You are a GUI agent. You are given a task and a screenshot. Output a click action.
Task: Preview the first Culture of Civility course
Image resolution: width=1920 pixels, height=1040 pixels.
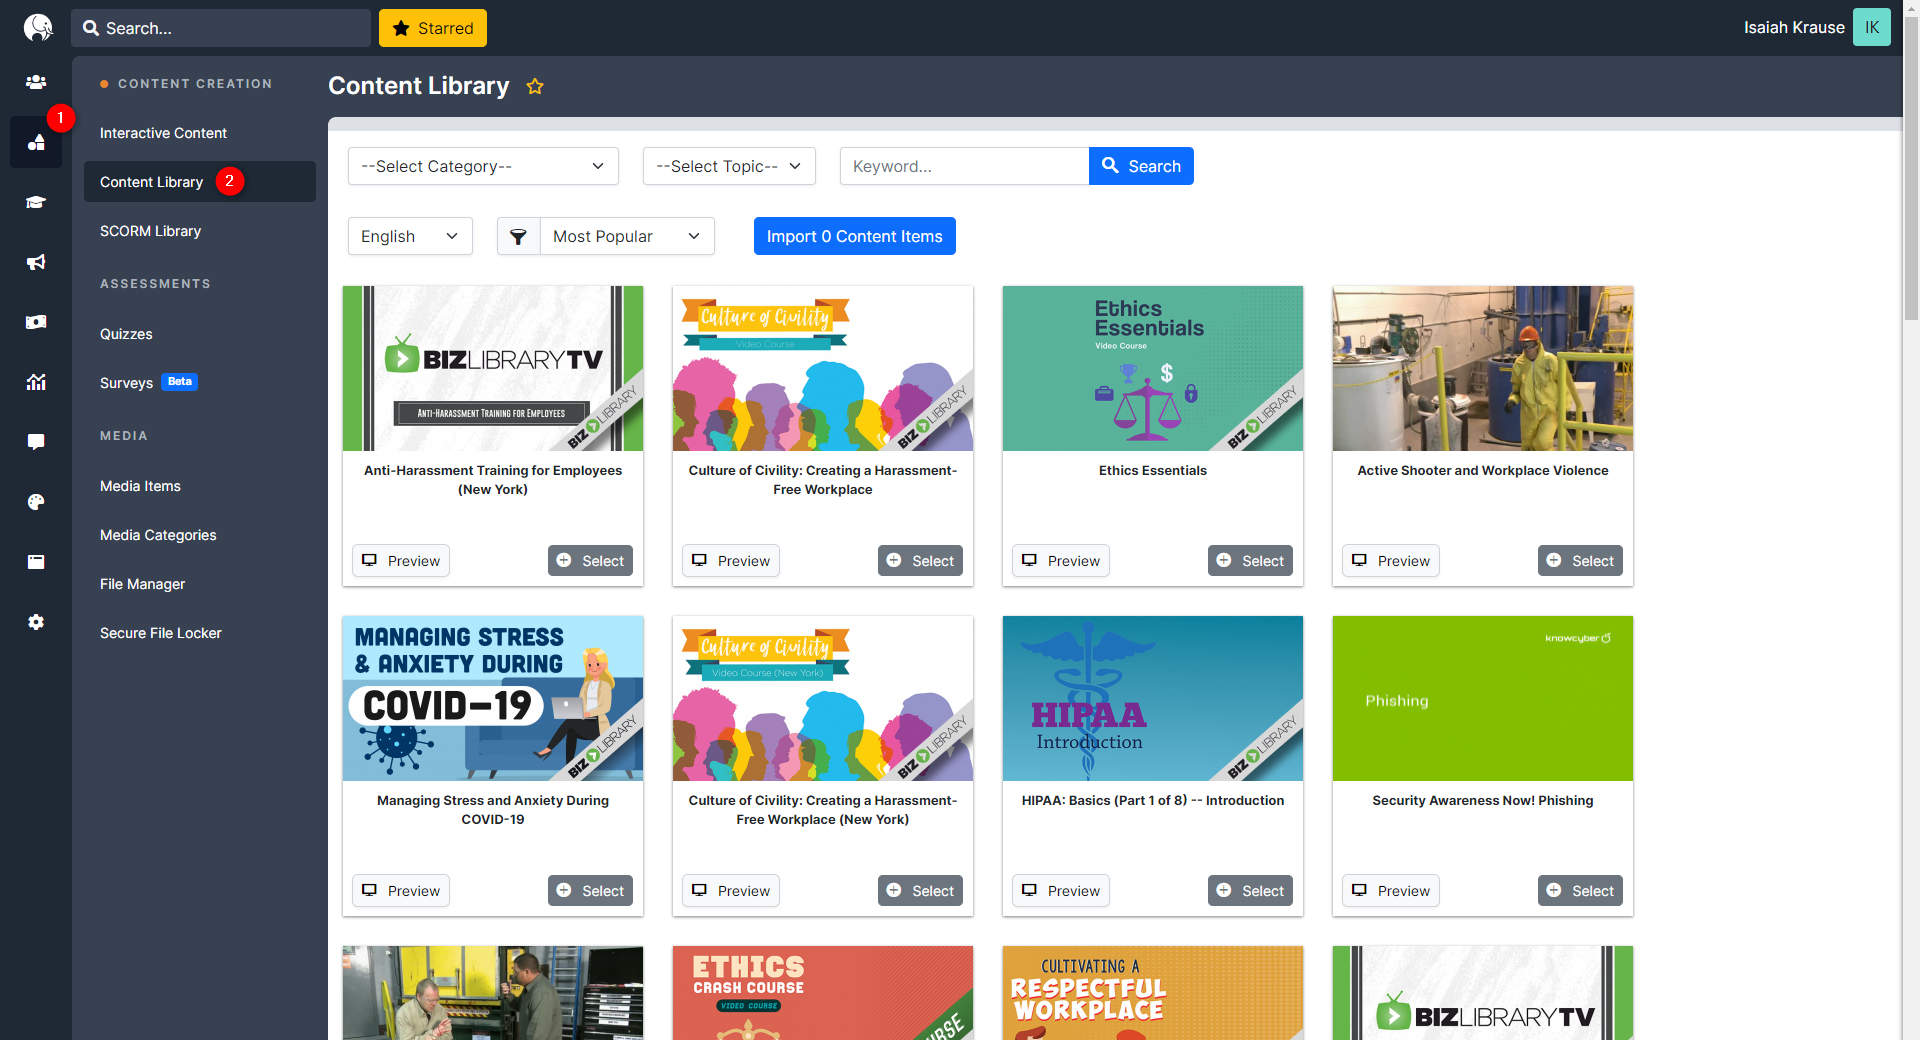point(731,561)
